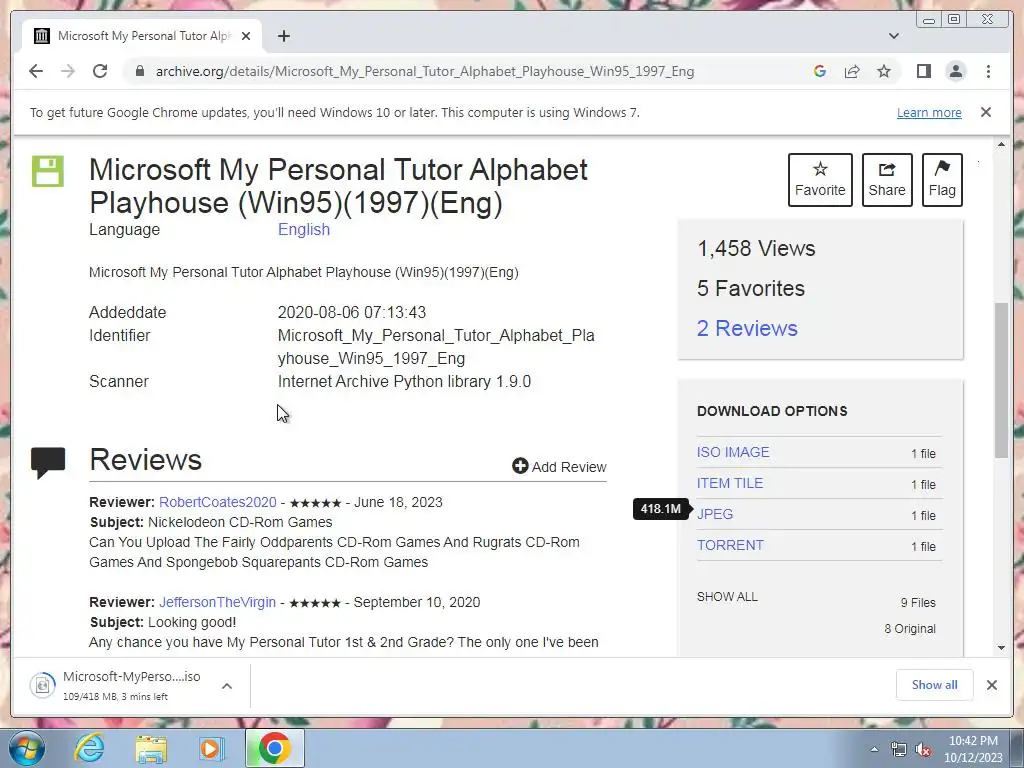Show hidden system tray icons
Image resolution: width=1024 pixels, height=768 pixels.
coord(874,749)
